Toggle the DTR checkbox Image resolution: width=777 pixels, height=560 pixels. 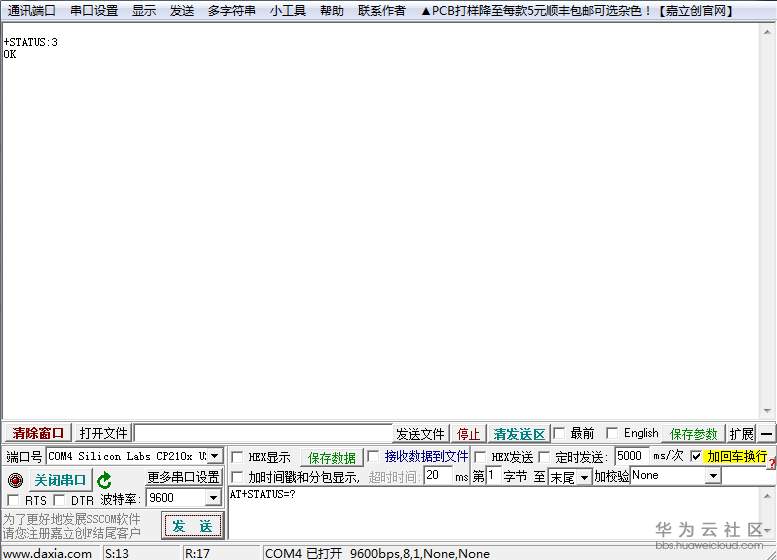tap(59, 500)
